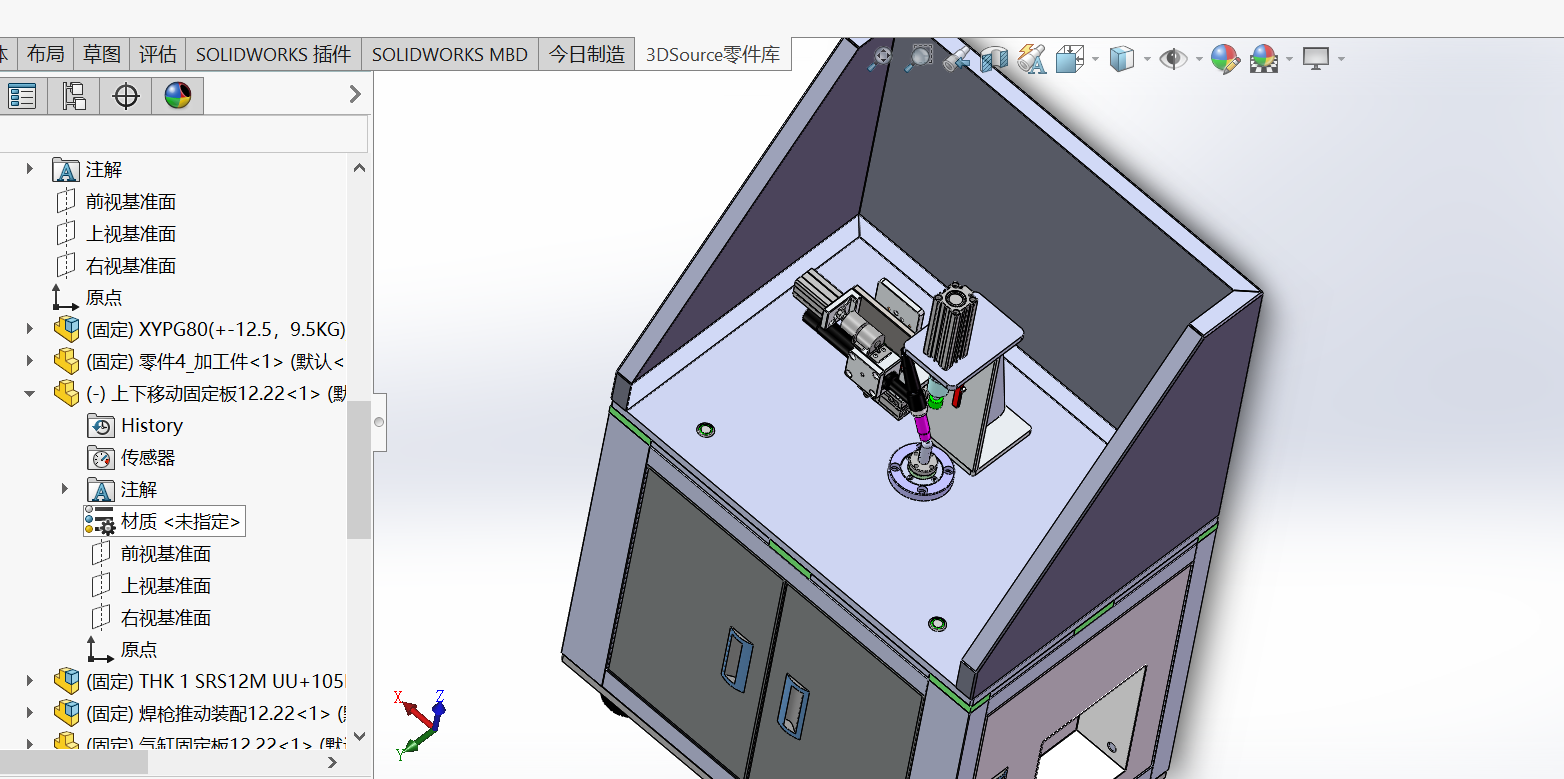Switch to the DimXpertManager tab
1564x779 pixels.
(x=126, y=96)
